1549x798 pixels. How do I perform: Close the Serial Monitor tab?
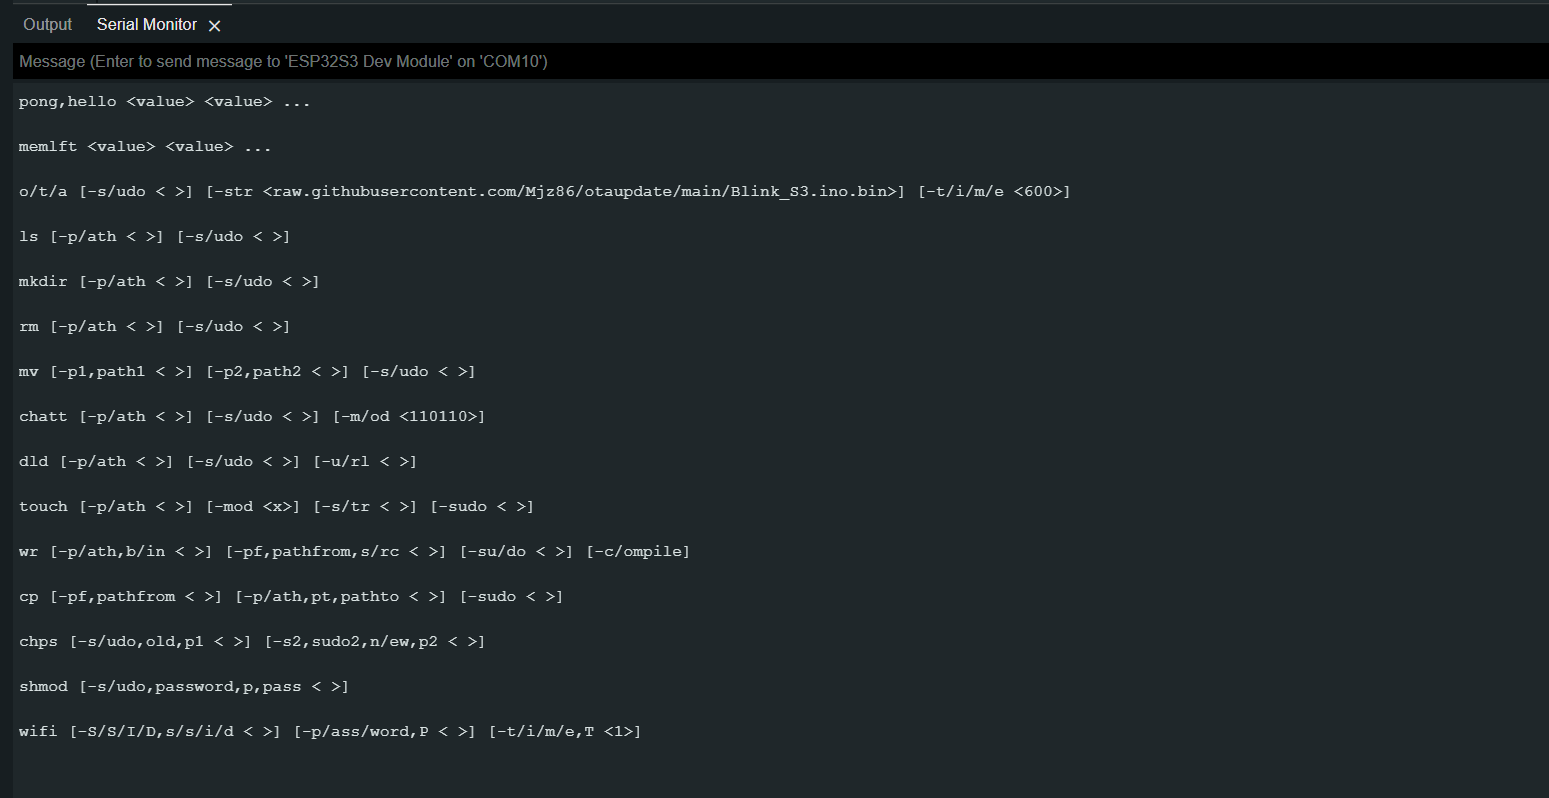[214, 26]
